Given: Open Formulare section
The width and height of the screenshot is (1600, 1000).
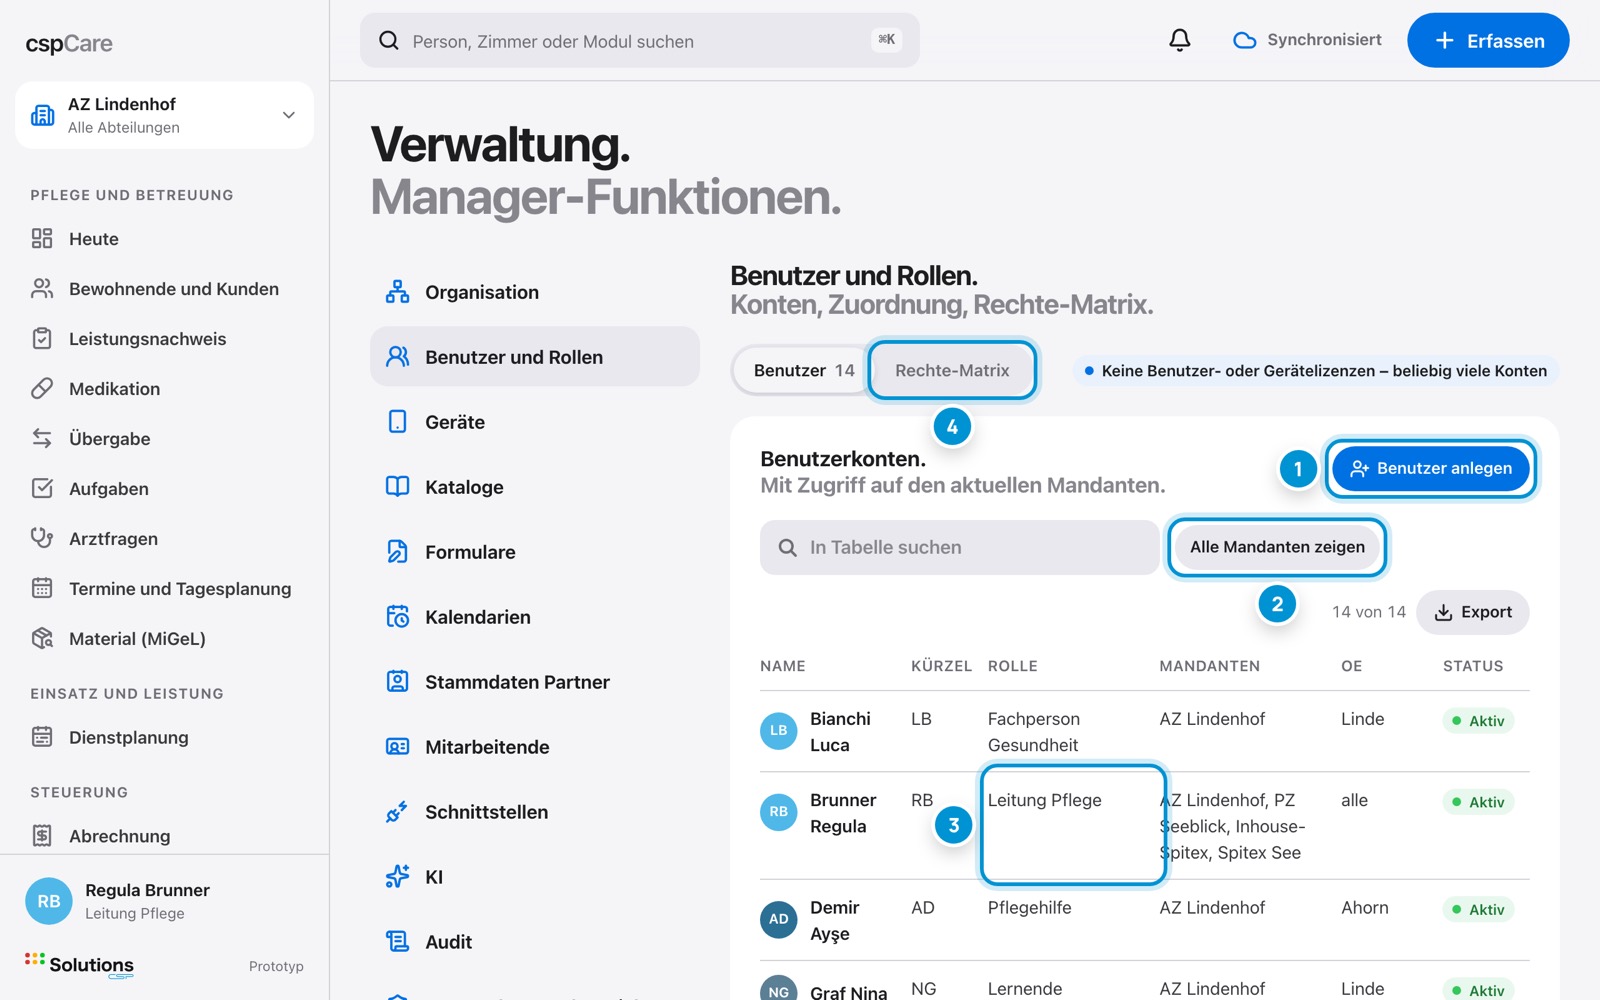Looking at the screenshot, I should point(535,552).
